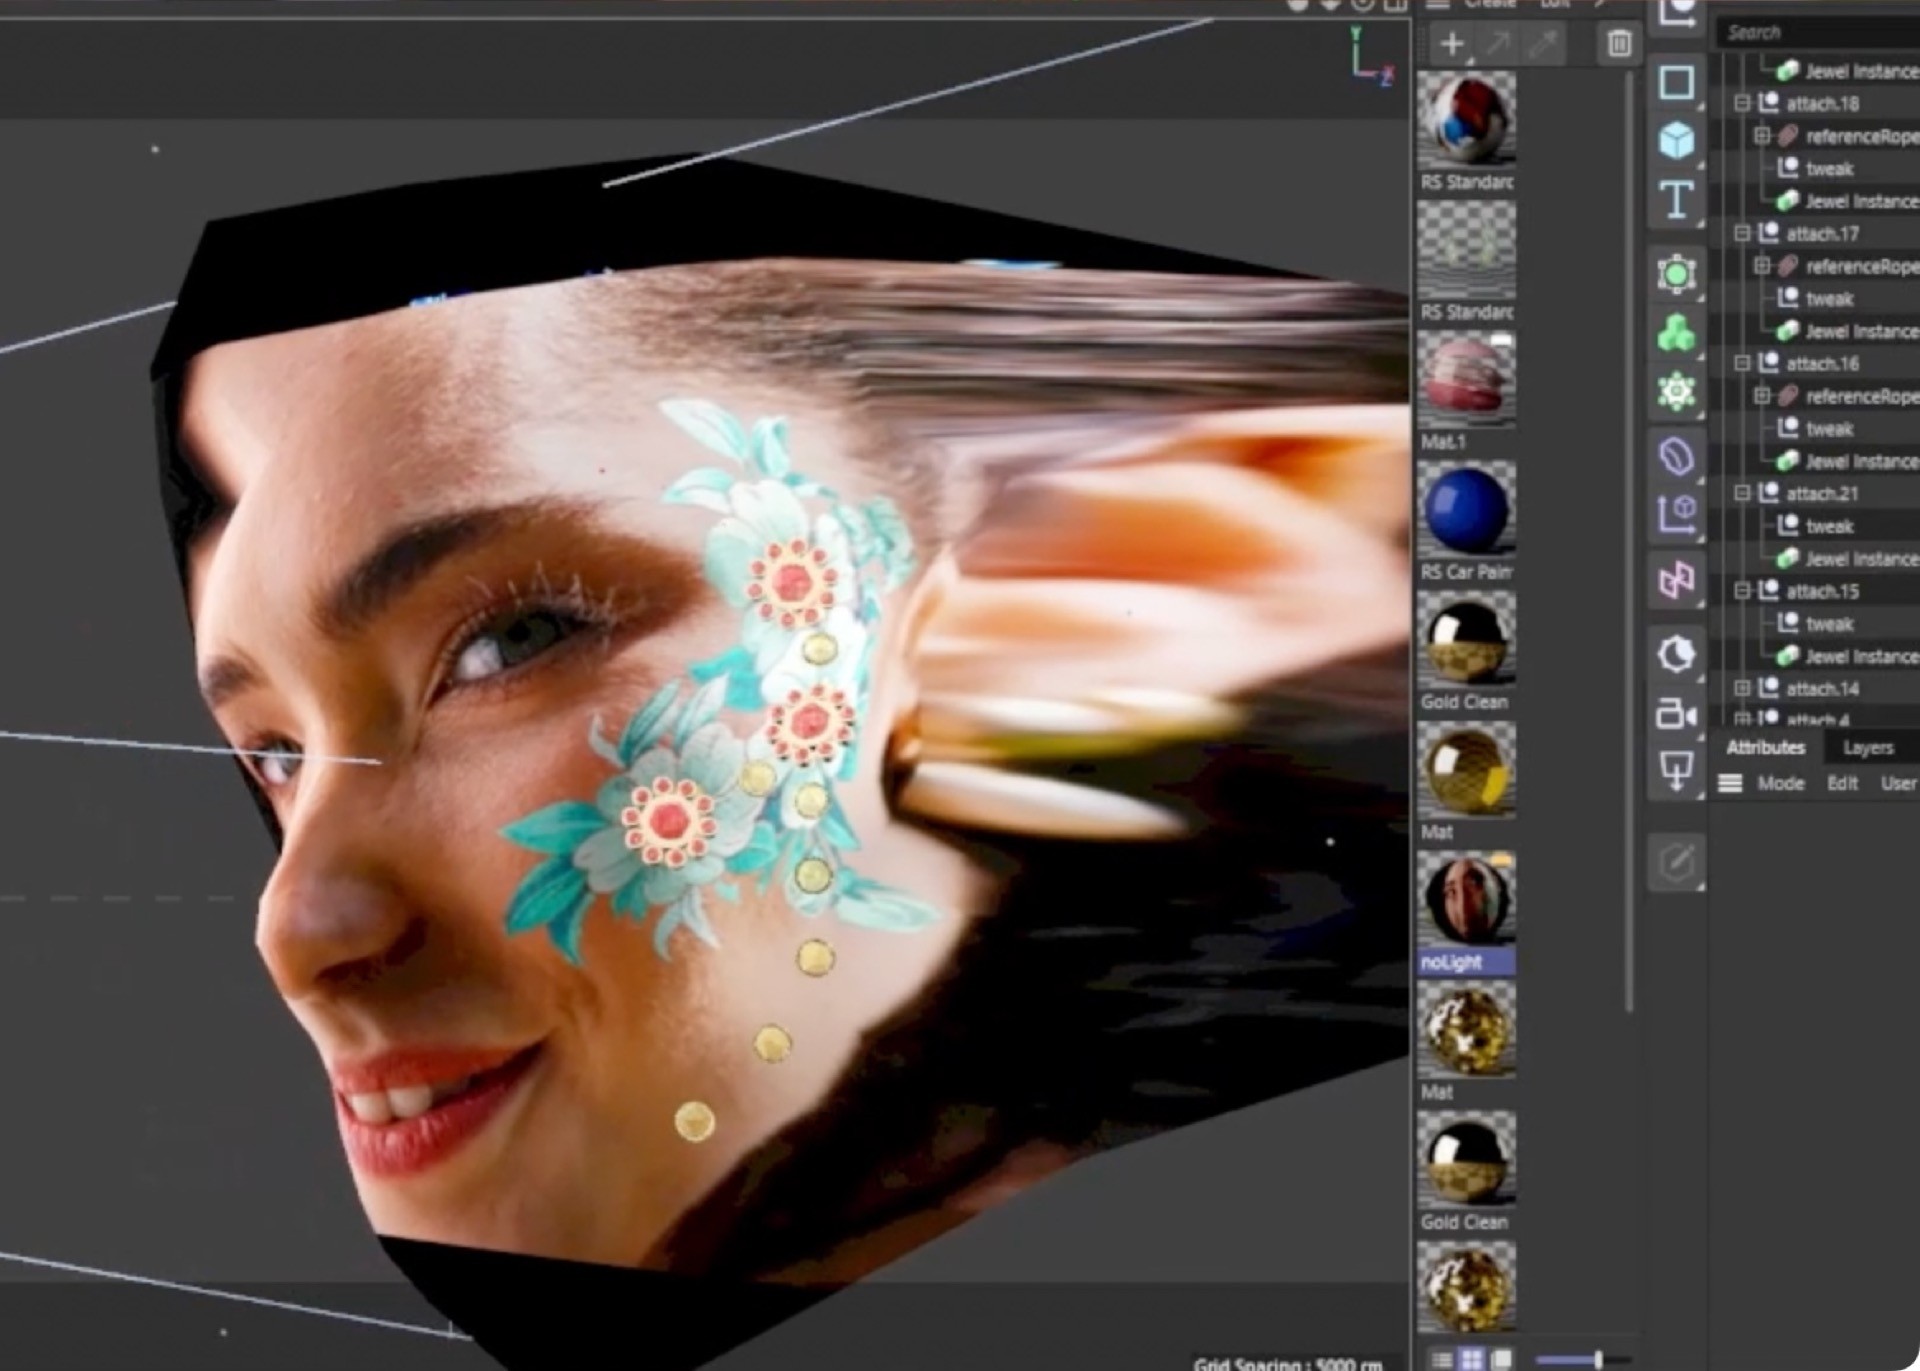
Task: Open the Attributes panel hamburger menu
Action: (x=1730, y=784)
